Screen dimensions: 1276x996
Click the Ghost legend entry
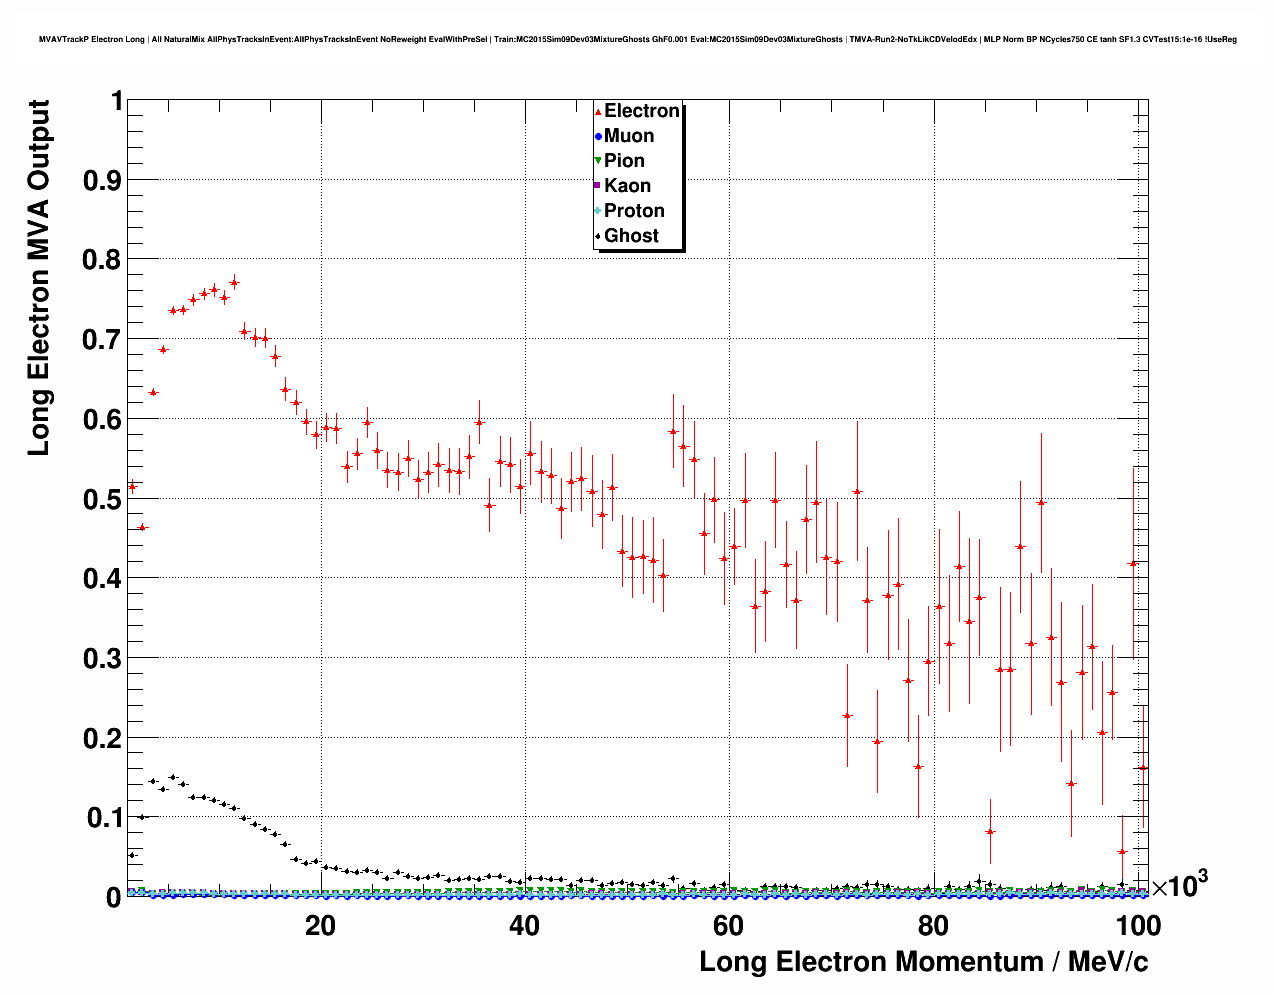626,236
